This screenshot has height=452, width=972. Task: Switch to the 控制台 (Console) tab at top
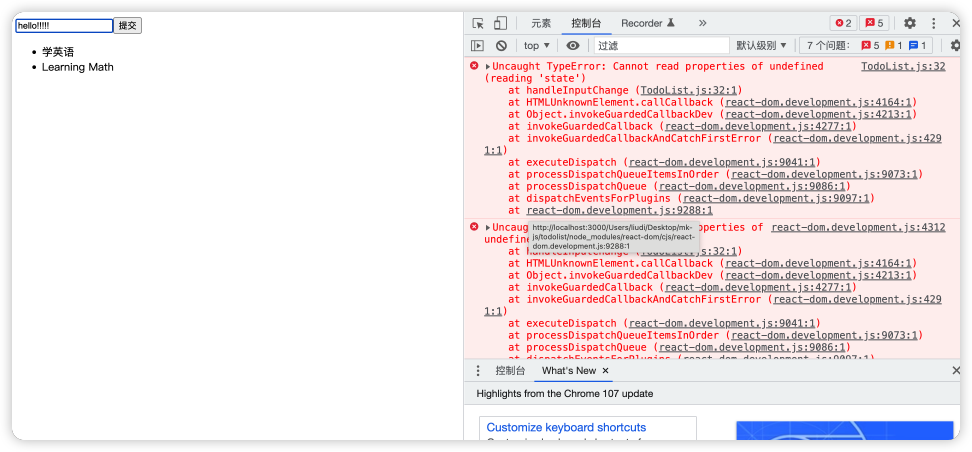point(586,24)
